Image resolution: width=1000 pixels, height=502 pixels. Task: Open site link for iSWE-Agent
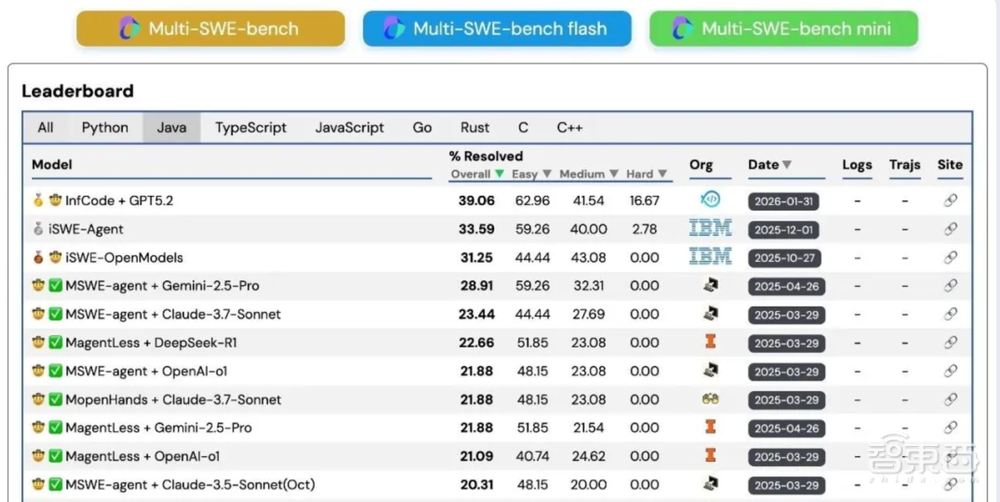[950, 229]
